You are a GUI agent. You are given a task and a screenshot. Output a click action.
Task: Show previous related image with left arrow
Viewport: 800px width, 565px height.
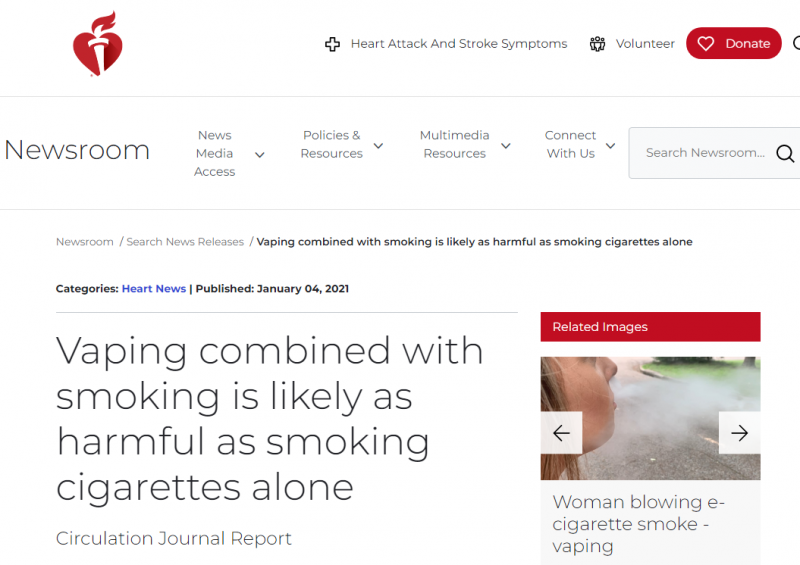[561, 433]
